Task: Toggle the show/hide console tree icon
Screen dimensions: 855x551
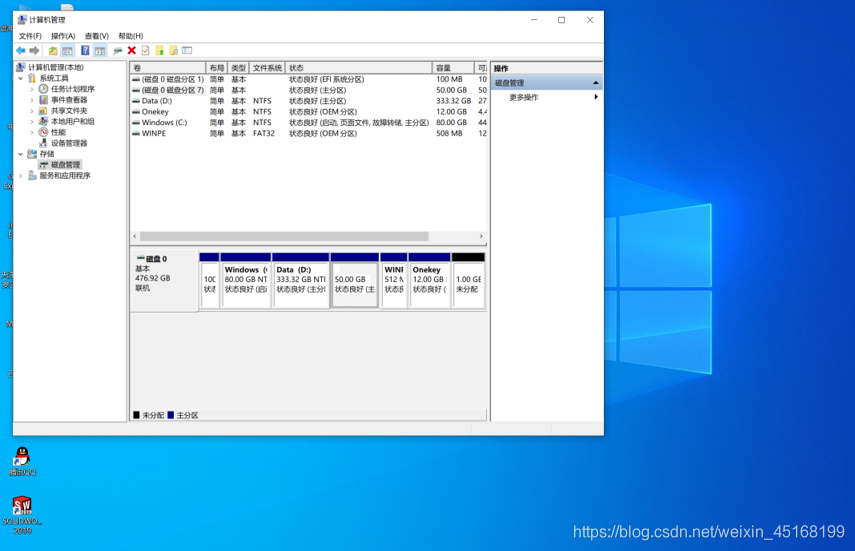Action: tap(67, 51)
